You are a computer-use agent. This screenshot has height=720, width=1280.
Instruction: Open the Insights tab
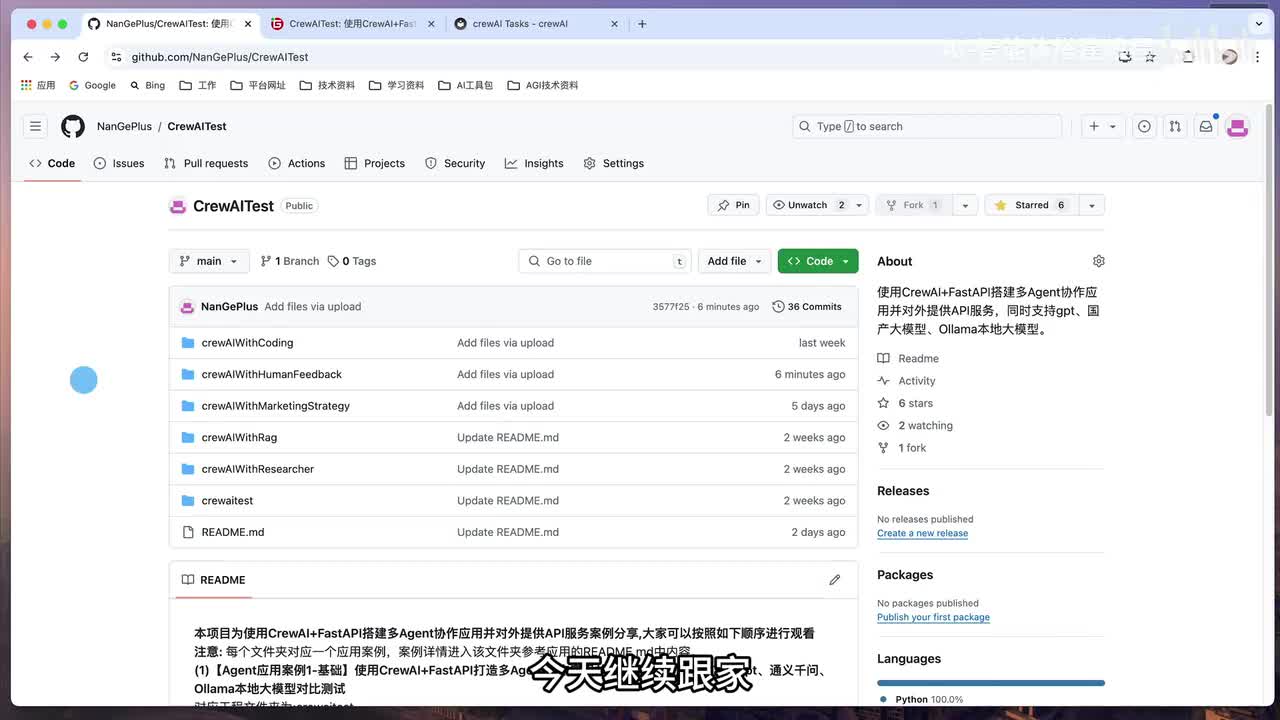click(534, 163)
